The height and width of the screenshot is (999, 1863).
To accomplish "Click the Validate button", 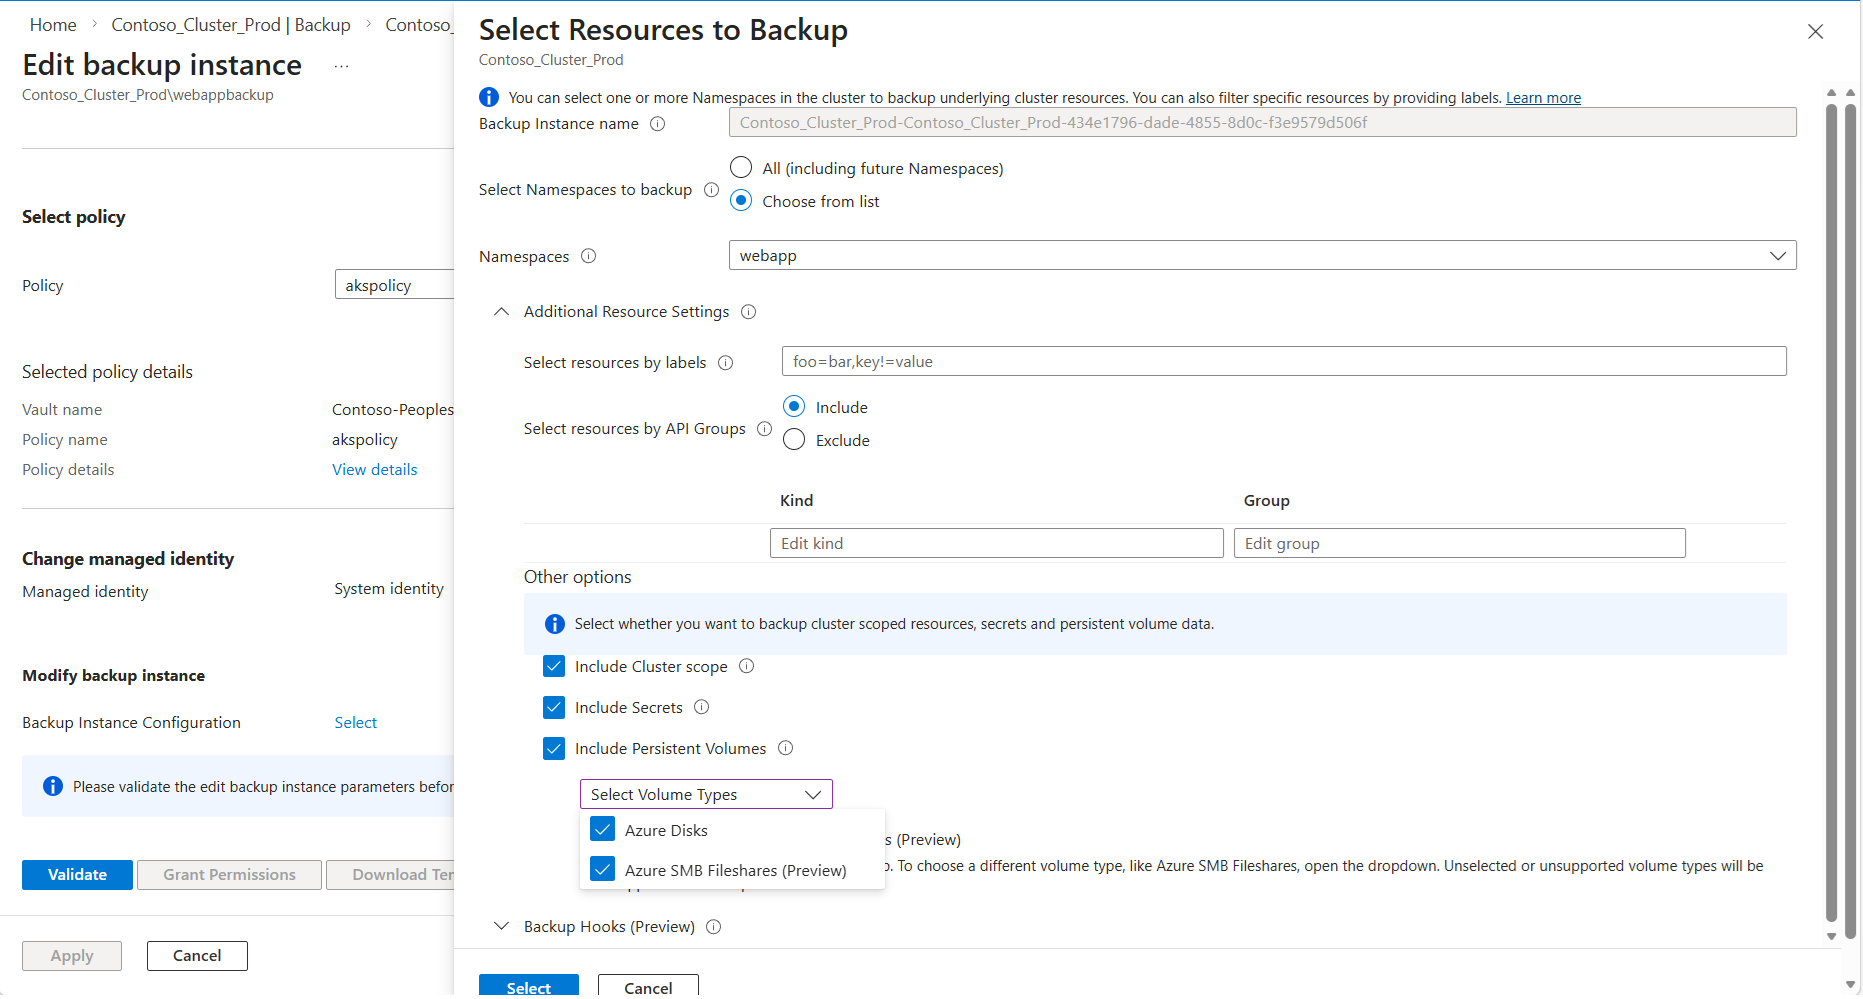I will tap(77, 875).
